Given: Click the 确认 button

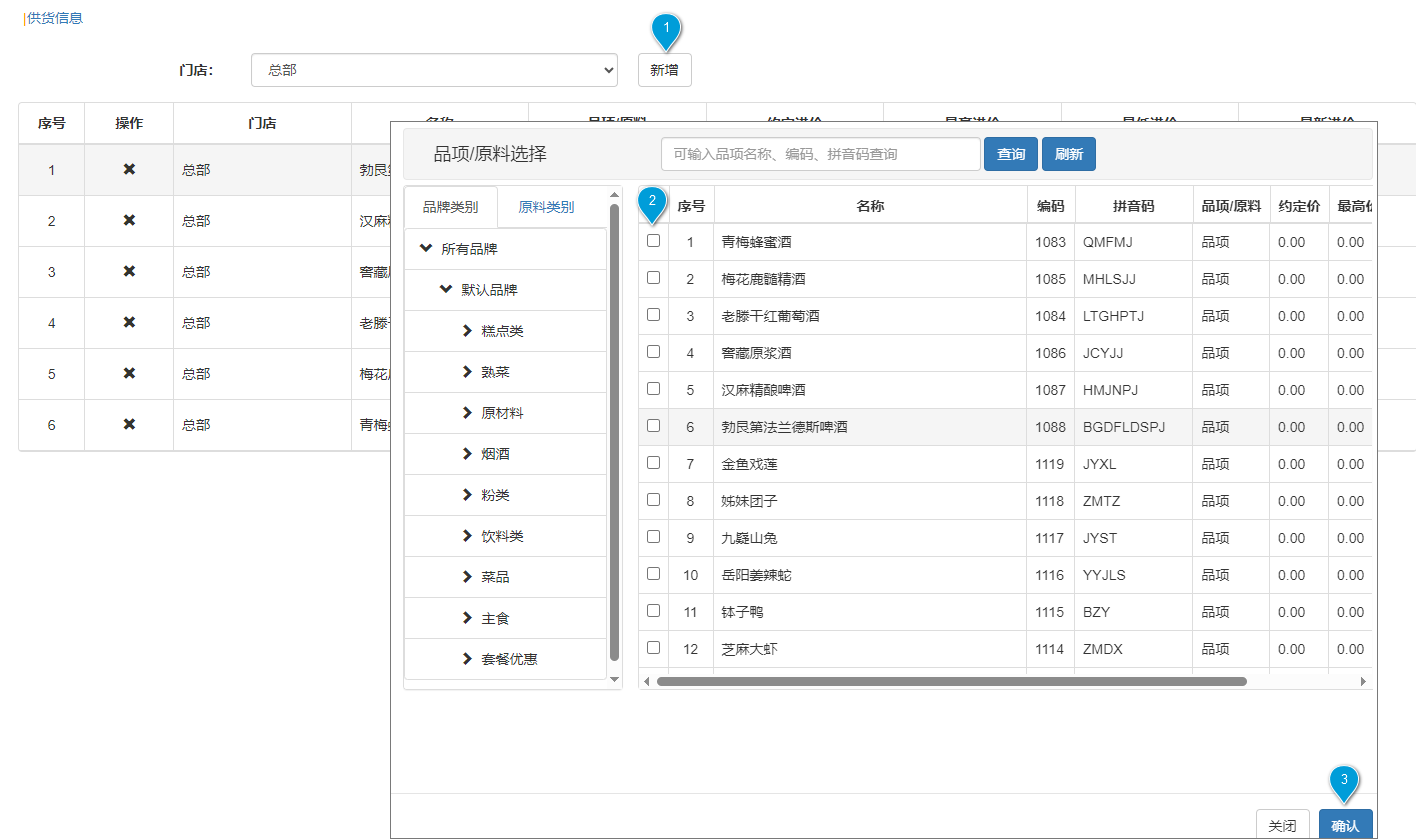Looking at the screenshot, I should pos(1345,826).
